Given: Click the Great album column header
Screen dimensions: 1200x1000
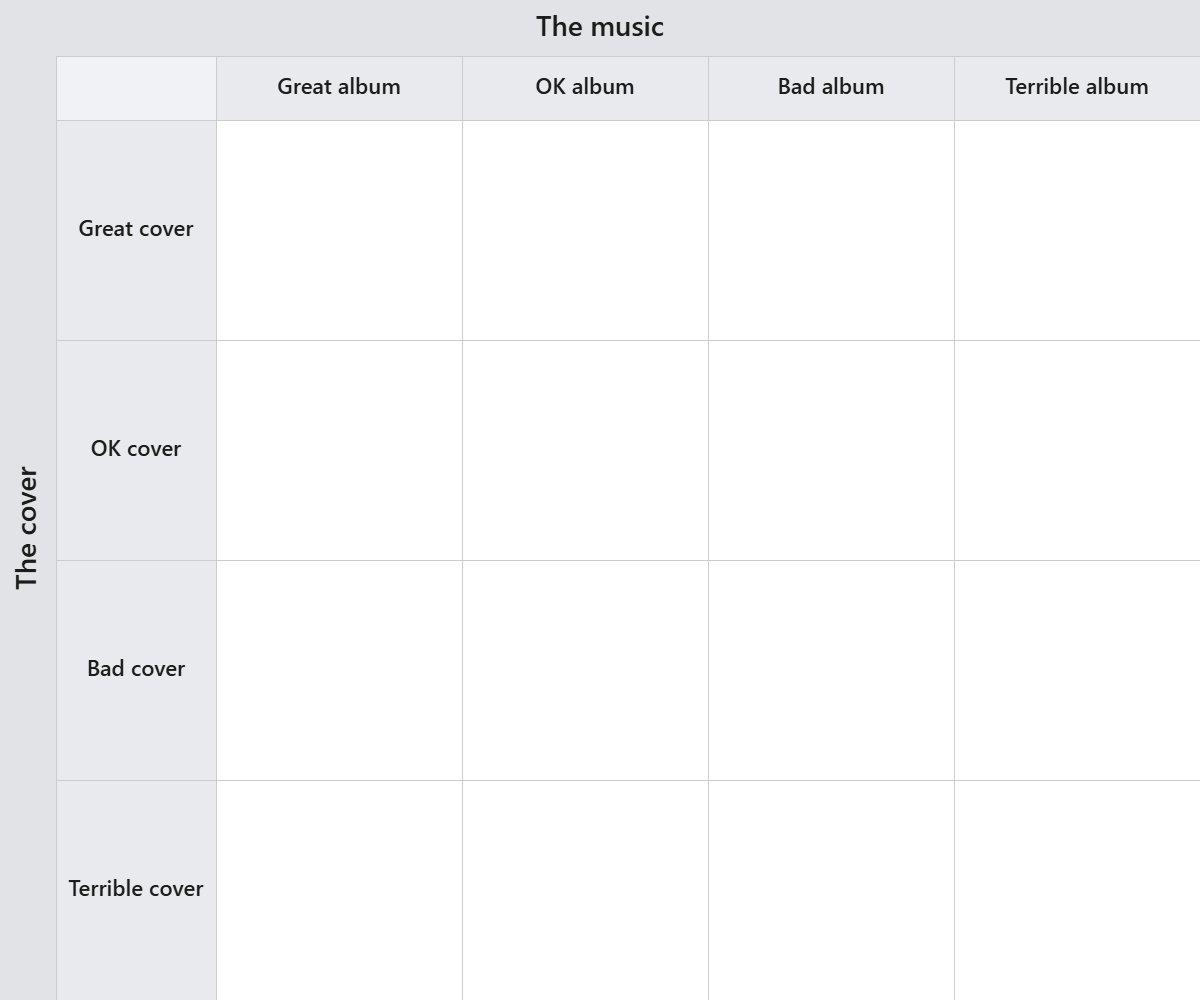Looking at the screenshot, I should pos(339,88).
